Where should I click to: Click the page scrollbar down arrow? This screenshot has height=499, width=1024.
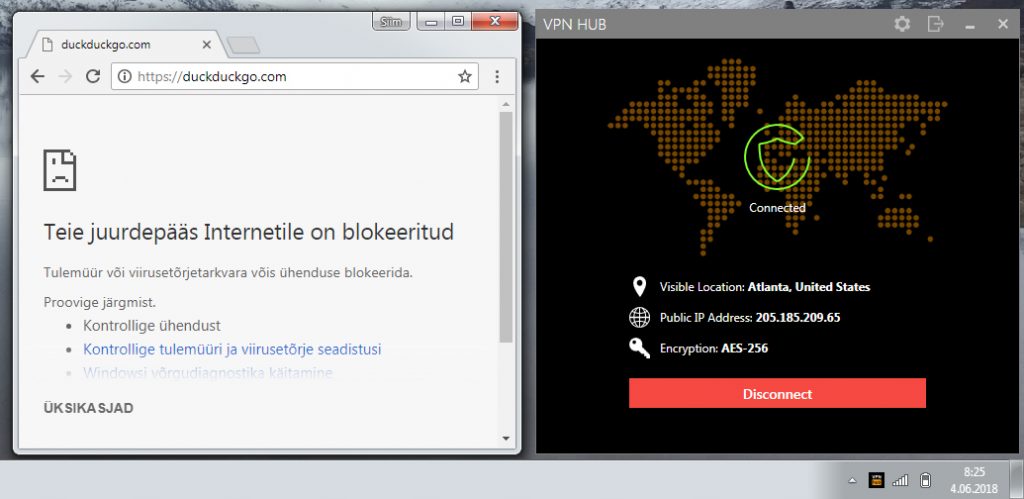tap(506, 438)
